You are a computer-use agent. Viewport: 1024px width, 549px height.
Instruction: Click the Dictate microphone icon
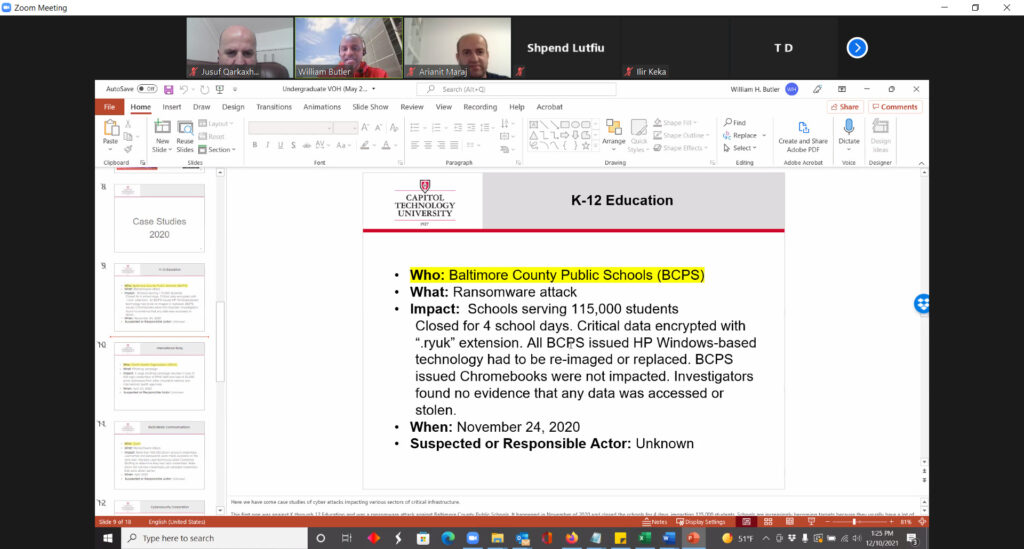point(848,127)
